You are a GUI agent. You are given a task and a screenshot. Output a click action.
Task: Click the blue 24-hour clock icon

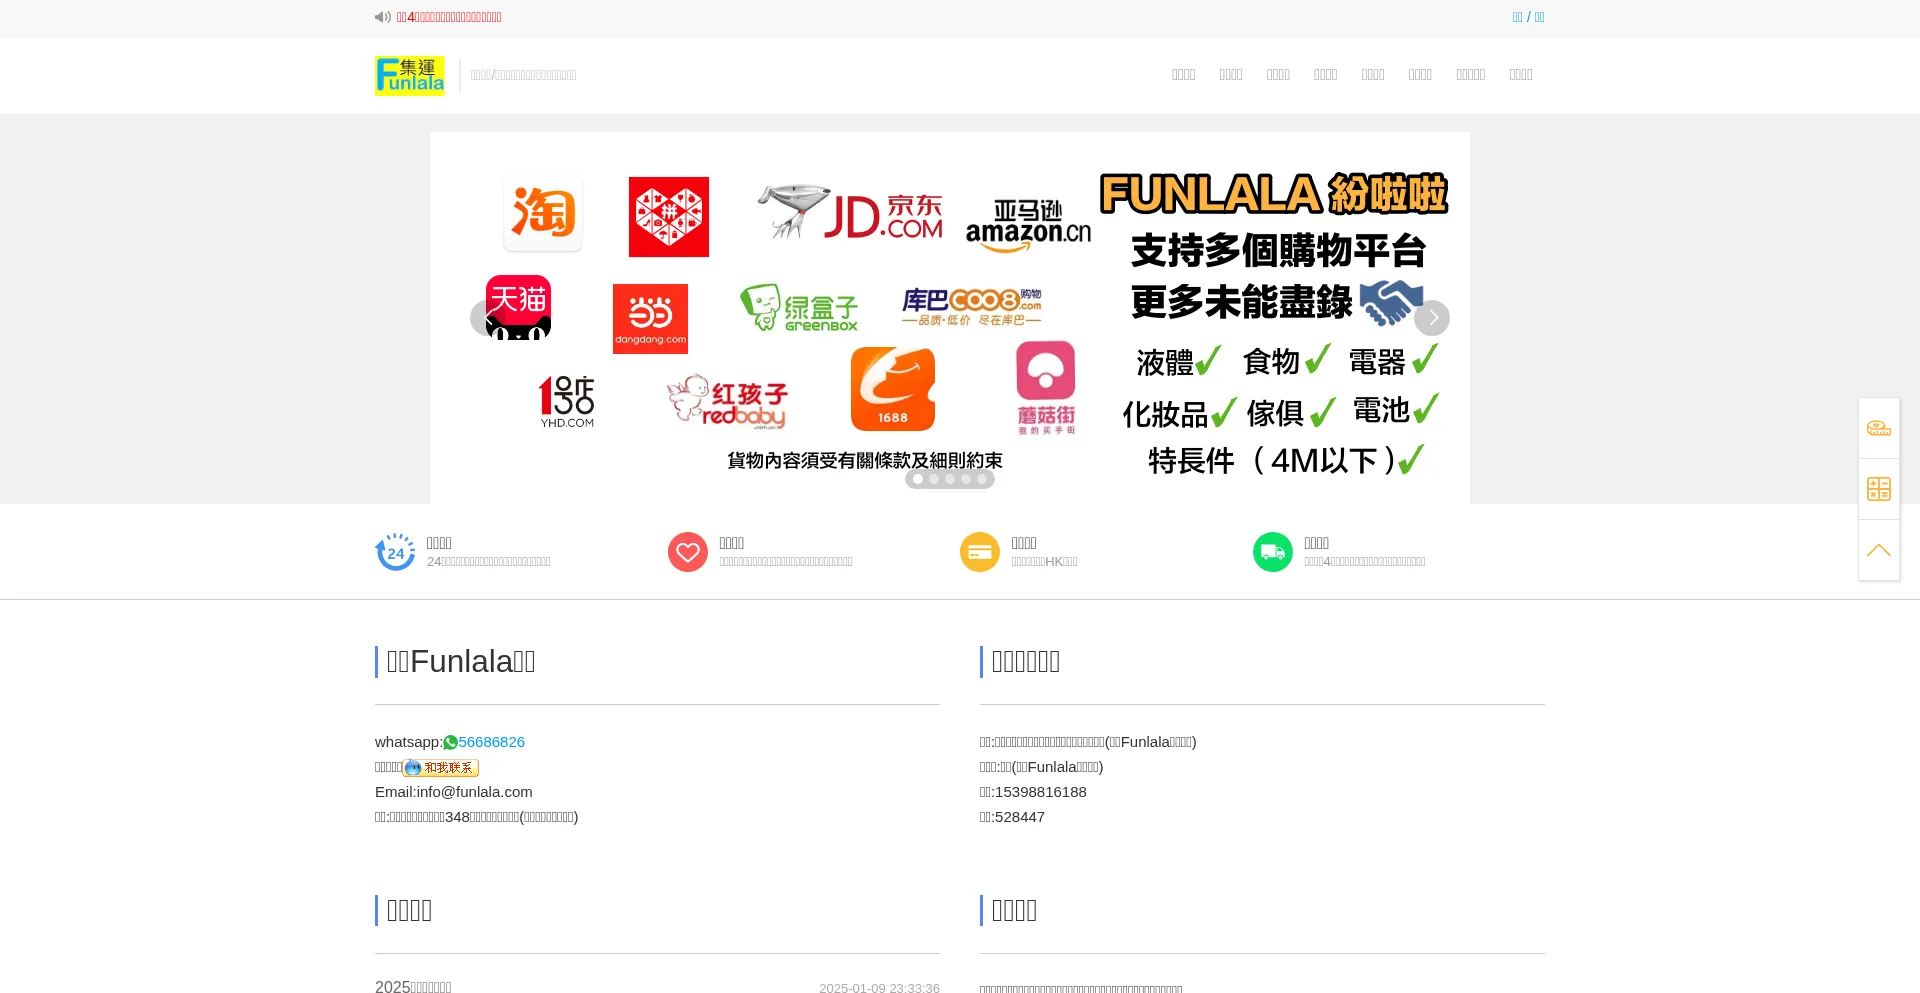[x=395, y=552]
